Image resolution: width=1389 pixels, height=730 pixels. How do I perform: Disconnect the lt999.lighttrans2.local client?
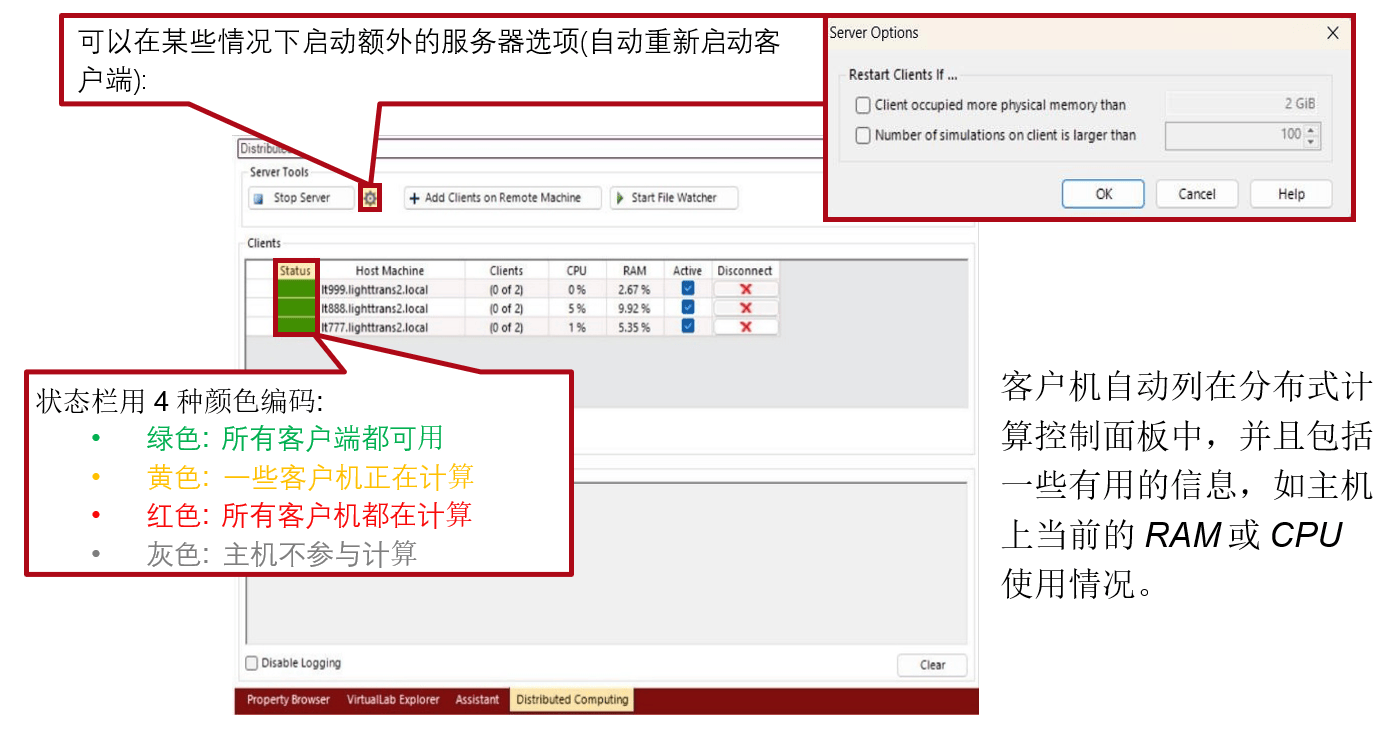[745, 289]
